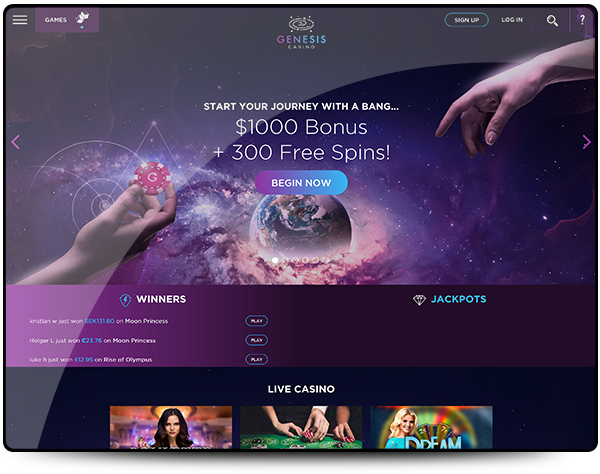
Task: Advance to next banner slide arrow
Action: (586, 142)
